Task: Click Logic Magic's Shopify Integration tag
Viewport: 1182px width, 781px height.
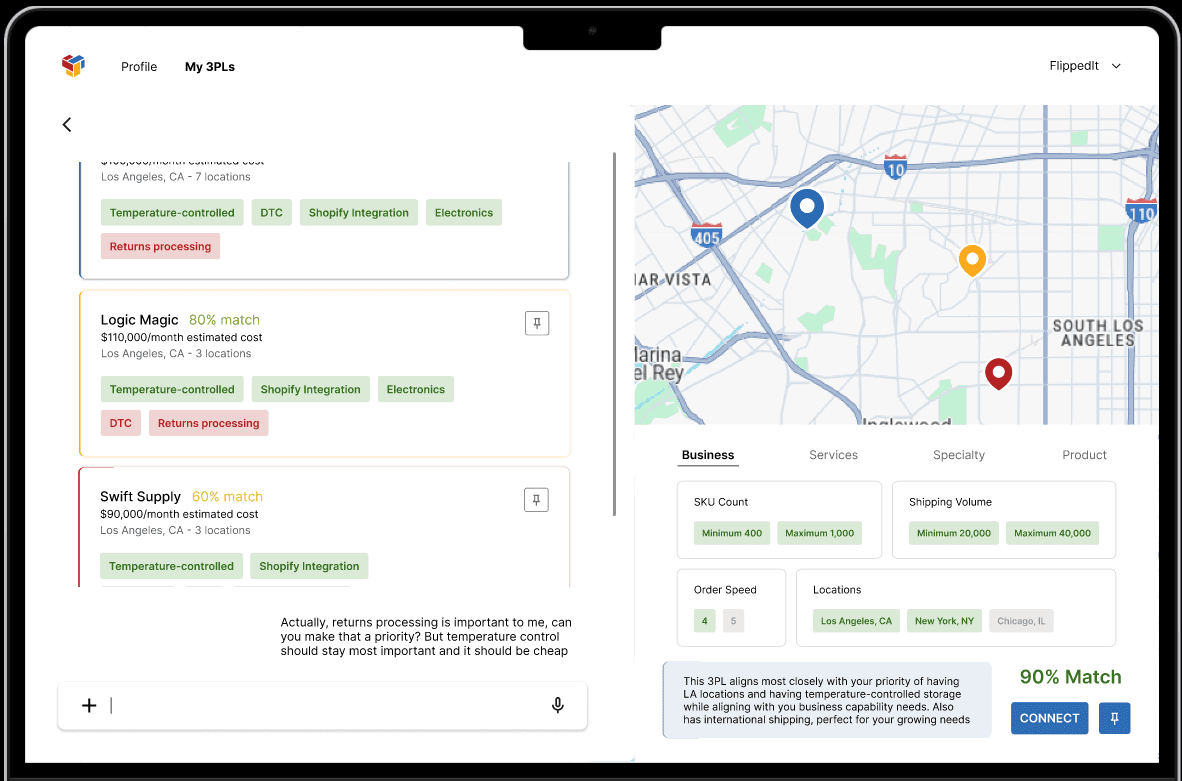Action: 311,390
